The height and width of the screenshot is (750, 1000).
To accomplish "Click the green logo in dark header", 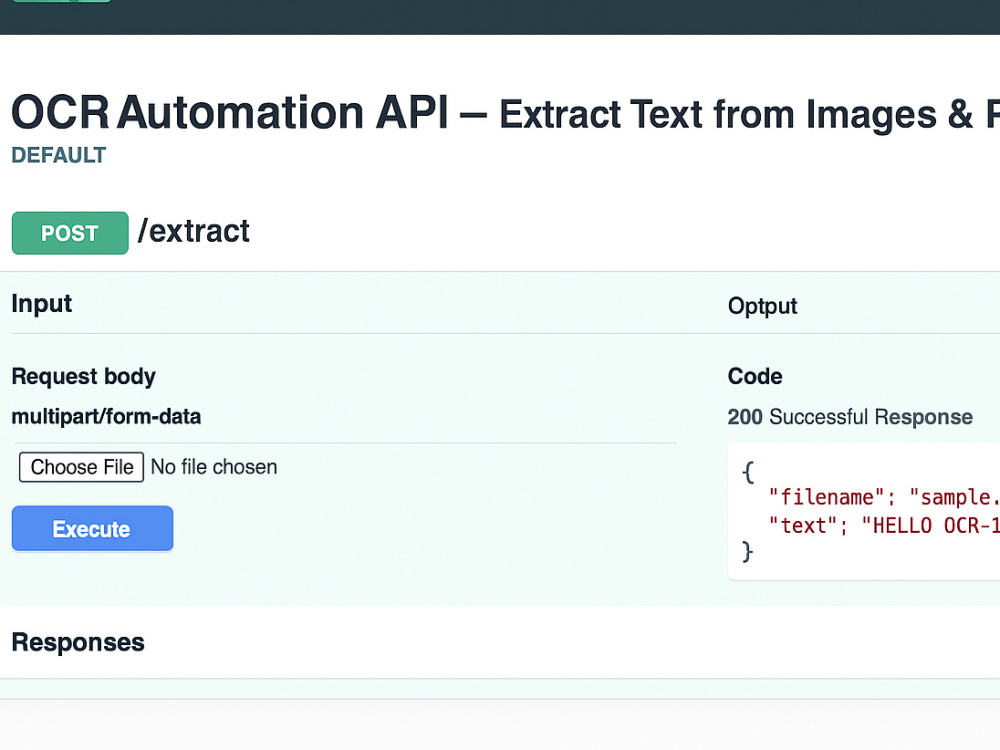I will point(62,1).
